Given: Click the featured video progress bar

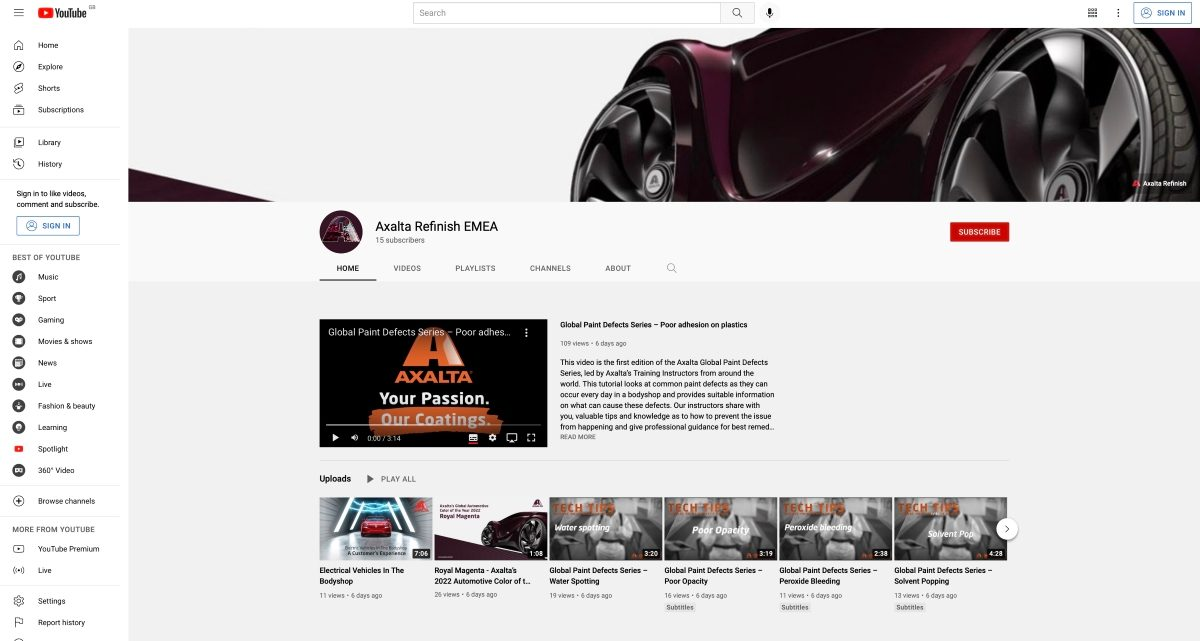Looking at the screenshot, I should click(x=433, y=425).
